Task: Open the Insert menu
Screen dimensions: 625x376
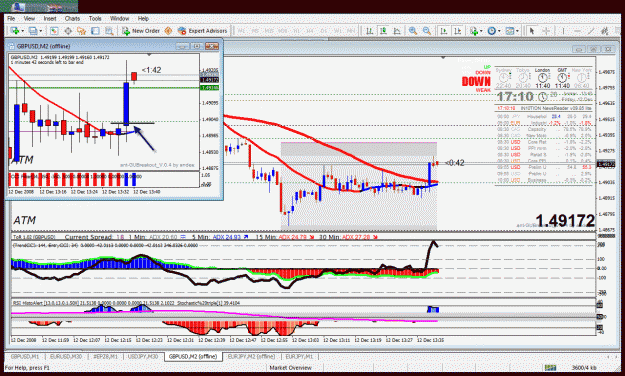Action: (50, 18)
